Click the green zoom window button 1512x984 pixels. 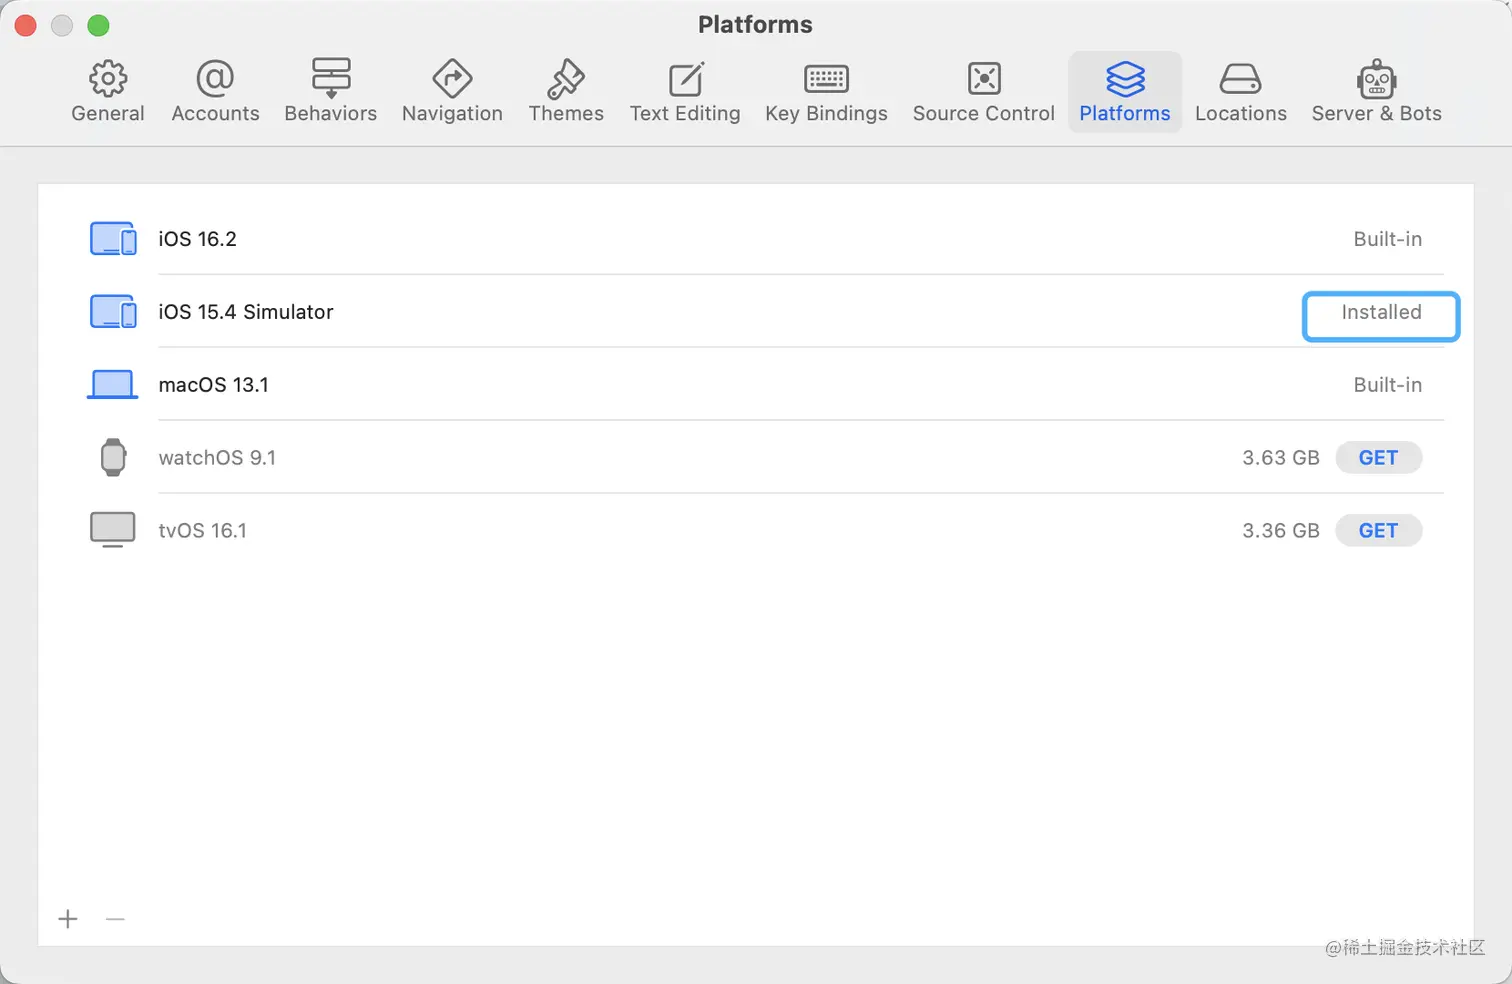[98, 26]
